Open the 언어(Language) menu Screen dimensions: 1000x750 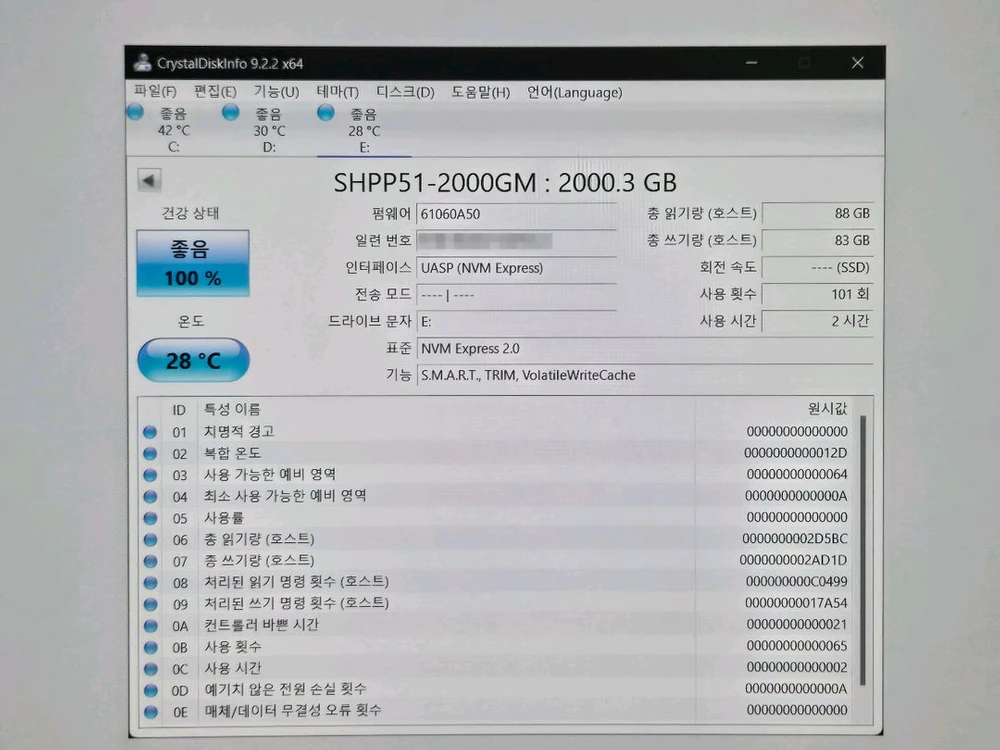pyautogui.click(x=575, y=92)
